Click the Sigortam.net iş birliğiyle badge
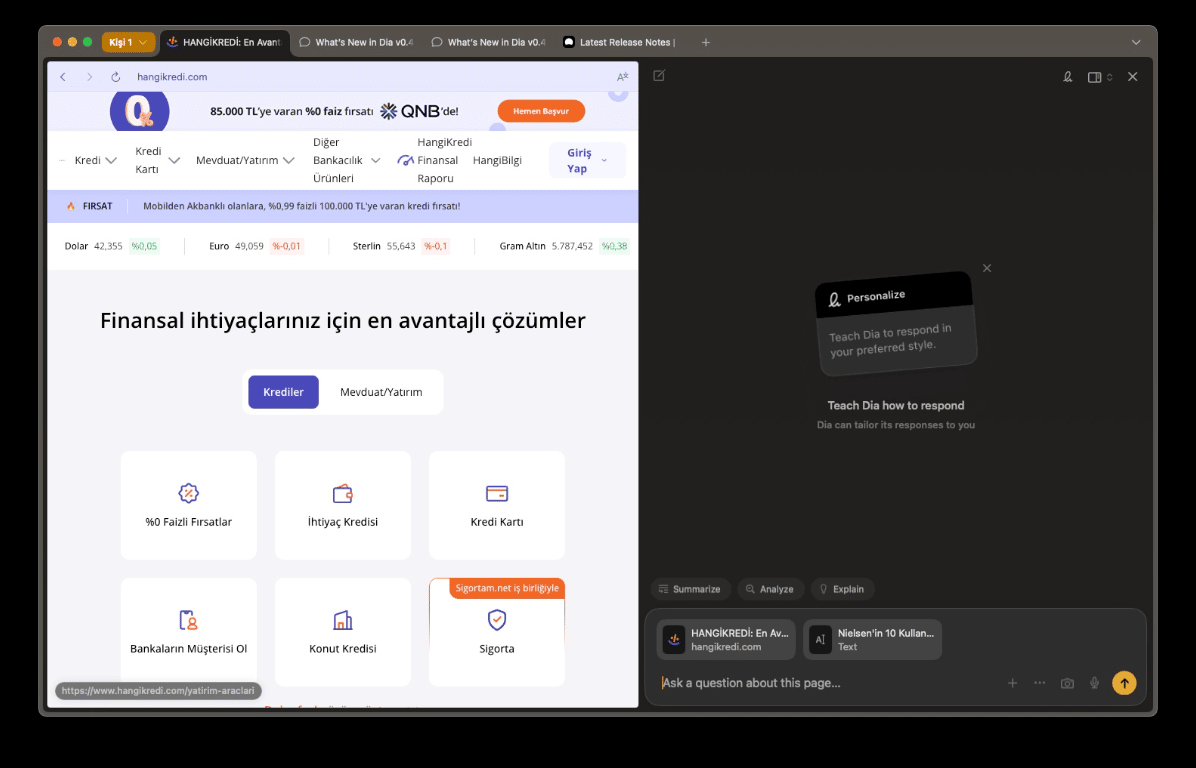Screen dimensions: 1196x768 tap(507, 588)
